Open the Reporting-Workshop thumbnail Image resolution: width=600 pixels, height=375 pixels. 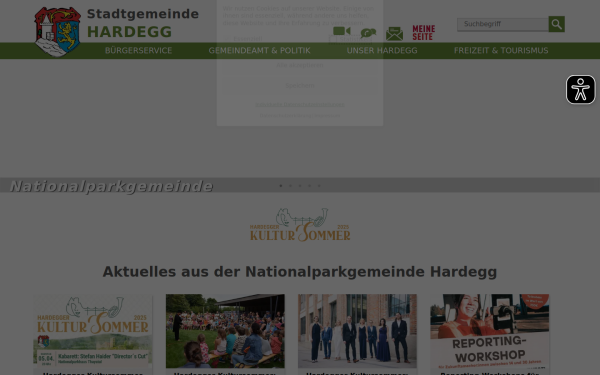click(x=490, y=331)
